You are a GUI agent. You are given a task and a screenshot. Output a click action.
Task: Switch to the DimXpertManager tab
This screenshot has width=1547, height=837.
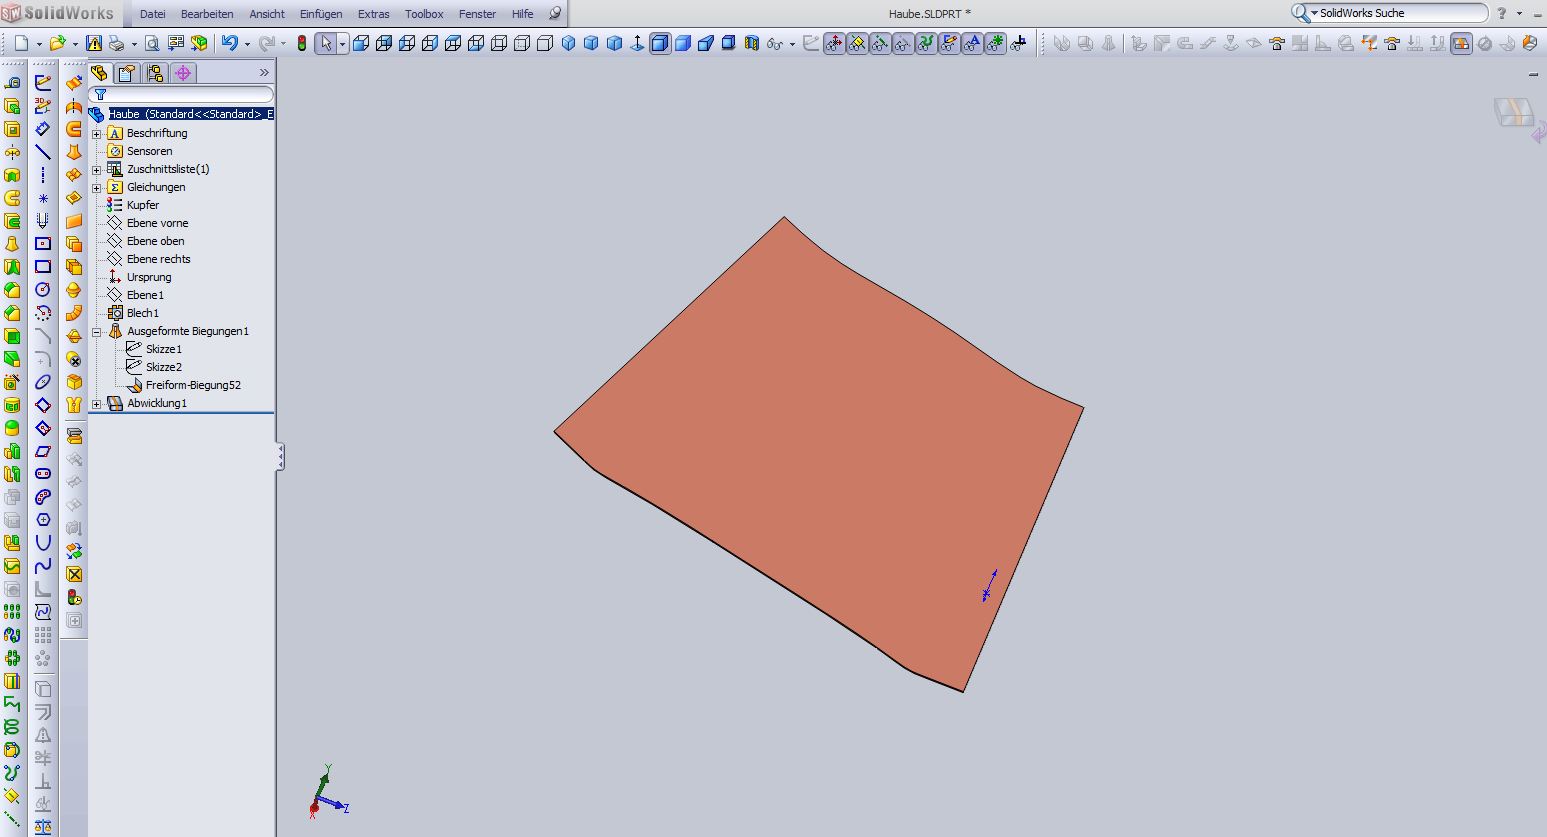[183, 73]
